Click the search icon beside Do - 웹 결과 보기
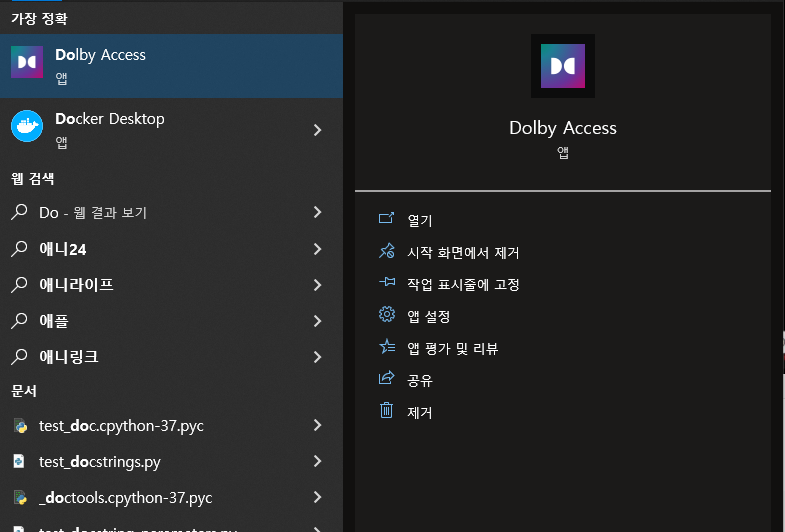Viewport: 785px width, 532px height. tap(19, 212)
